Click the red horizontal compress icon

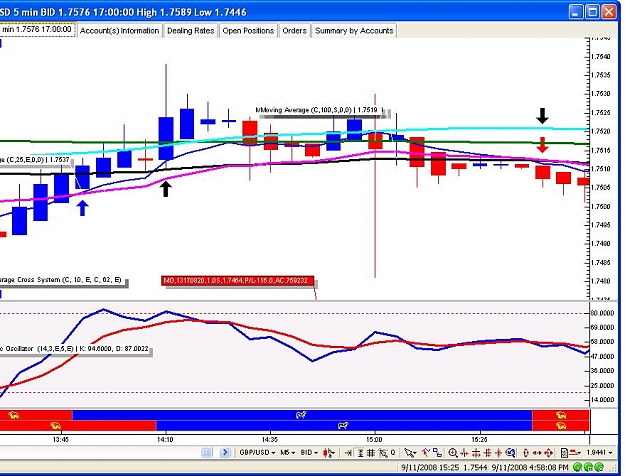pos(464,452)
